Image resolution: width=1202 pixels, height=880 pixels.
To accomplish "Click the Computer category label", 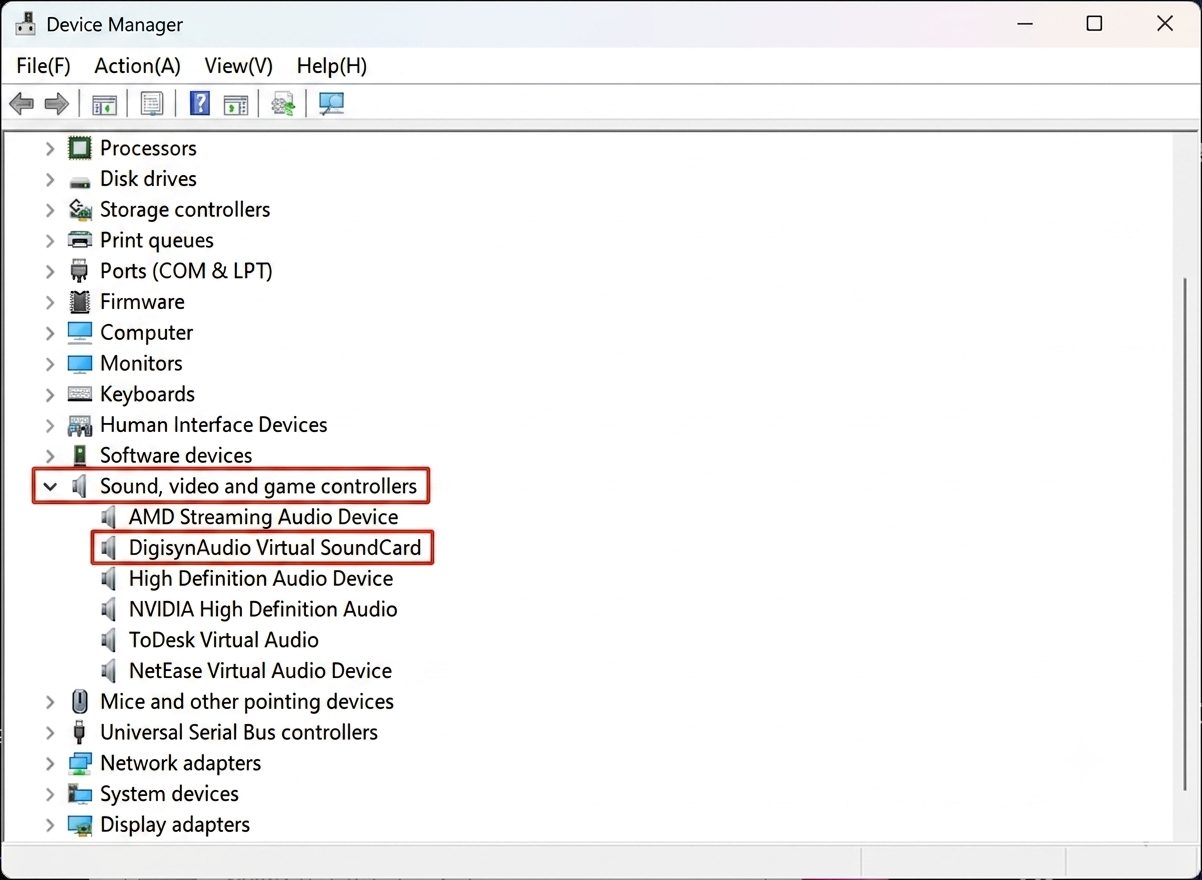I will [146, 333].
